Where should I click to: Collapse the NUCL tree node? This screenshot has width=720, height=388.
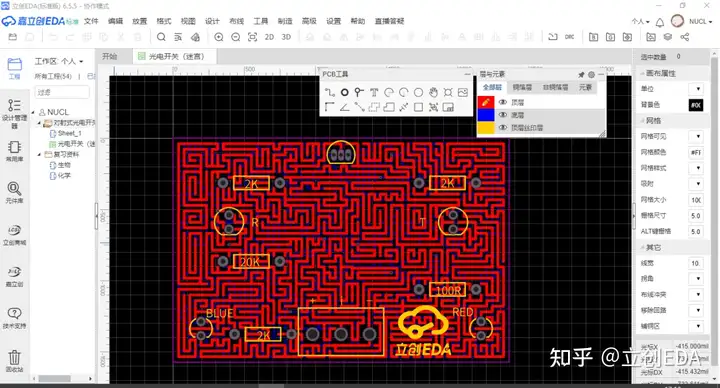(x=33, y=112)
